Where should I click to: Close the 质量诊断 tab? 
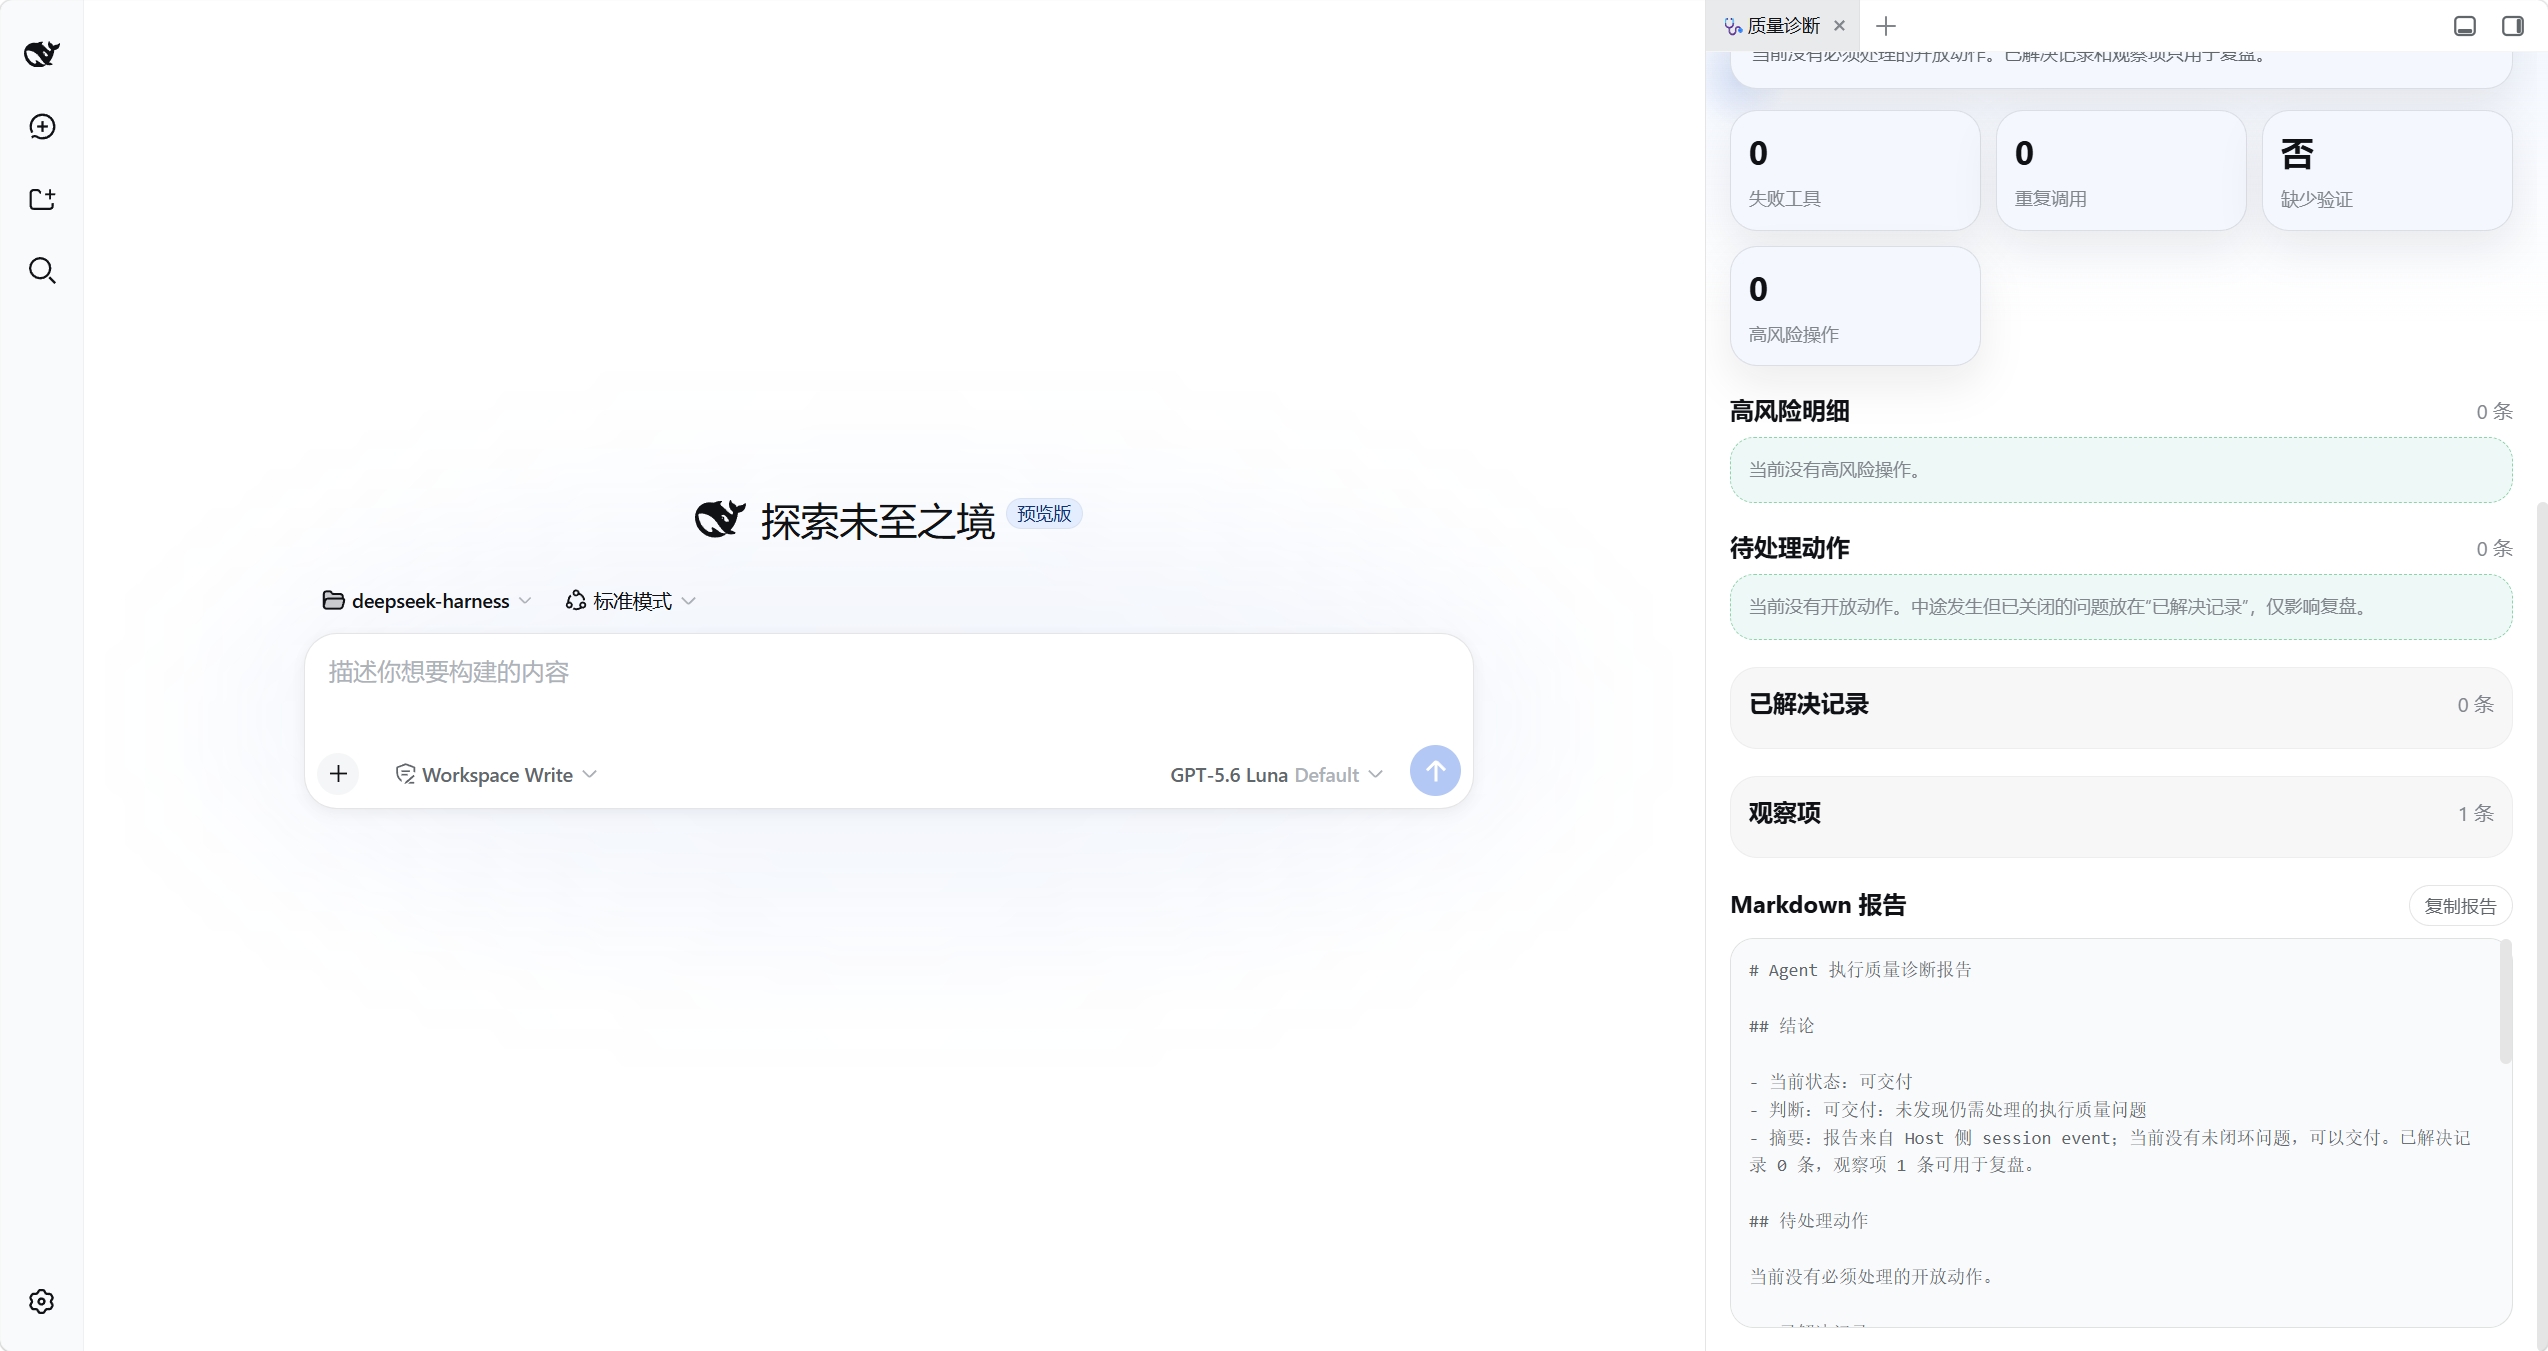click(1839, 26)
